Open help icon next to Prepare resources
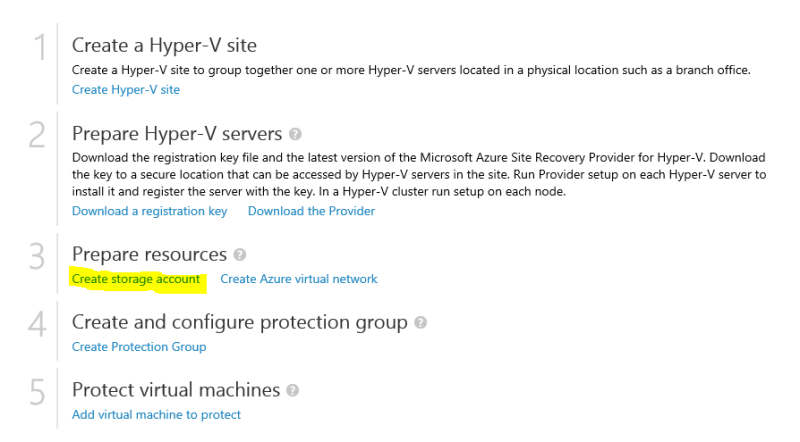The height and width of the screenshot is (442, 800). click(240, 255)
